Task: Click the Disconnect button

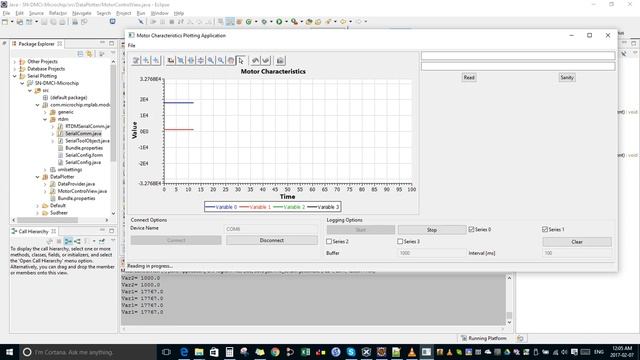Action: pos(272,240)
